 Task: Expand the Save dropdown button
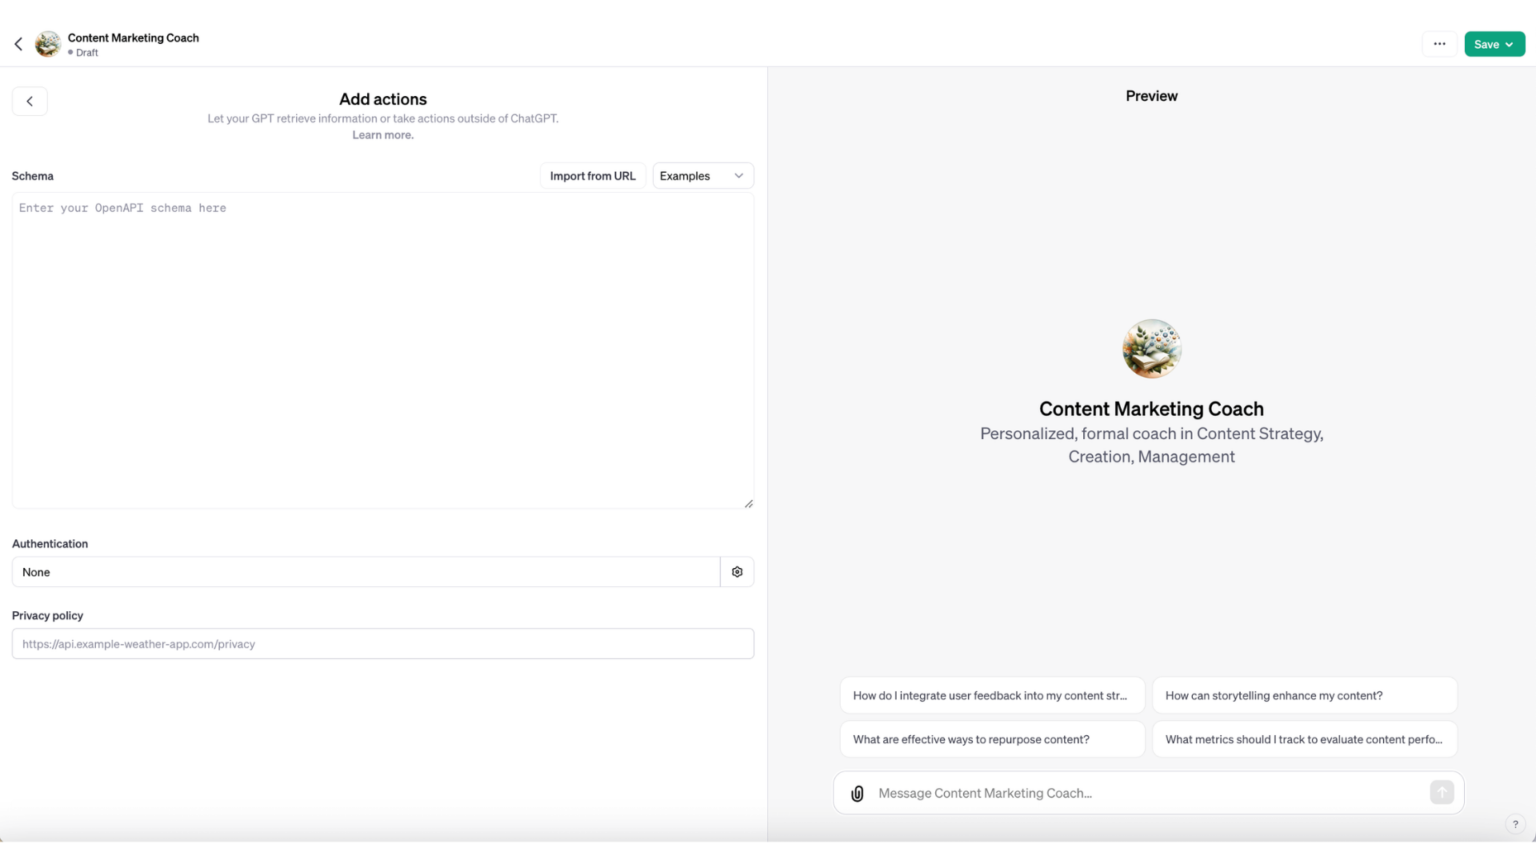click(x=1494, y=44)
